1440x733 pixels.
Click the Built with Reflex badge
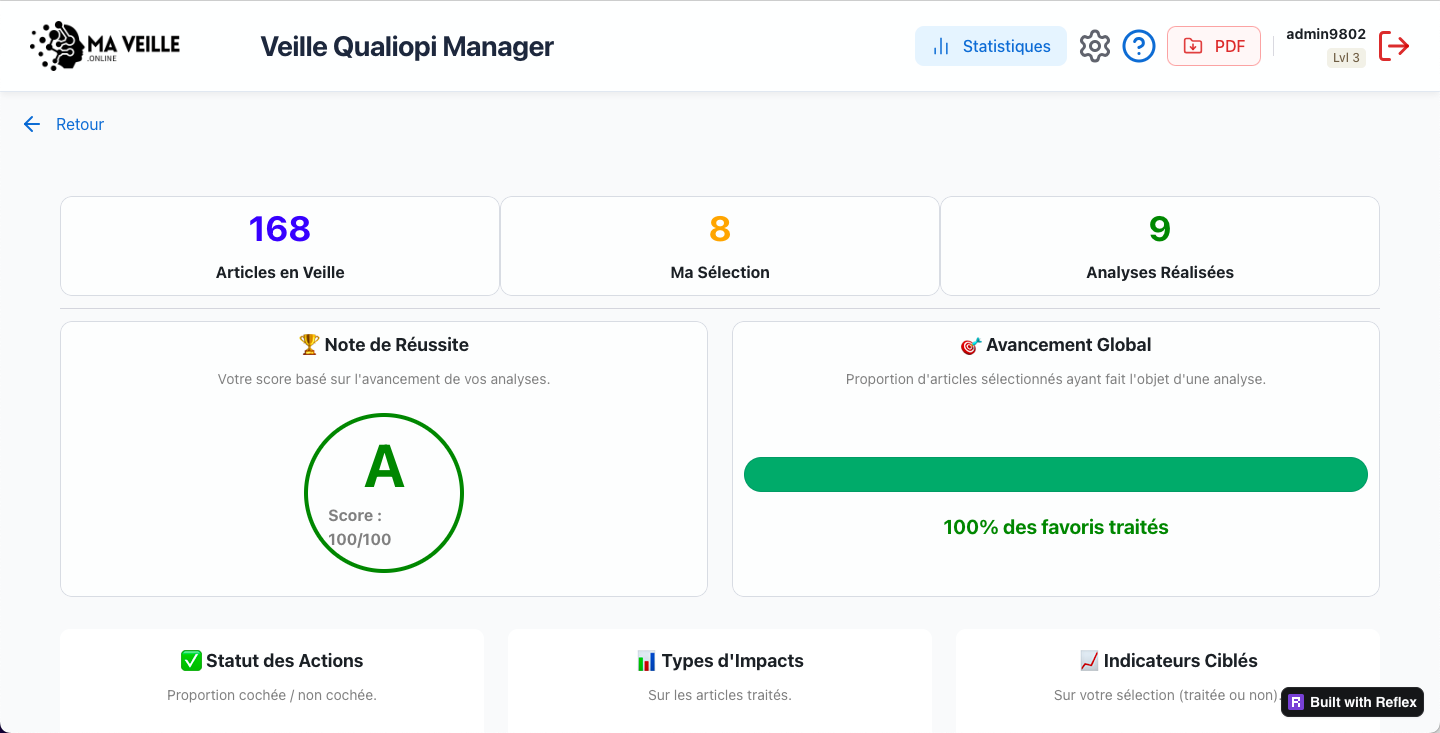(1352, 702)
